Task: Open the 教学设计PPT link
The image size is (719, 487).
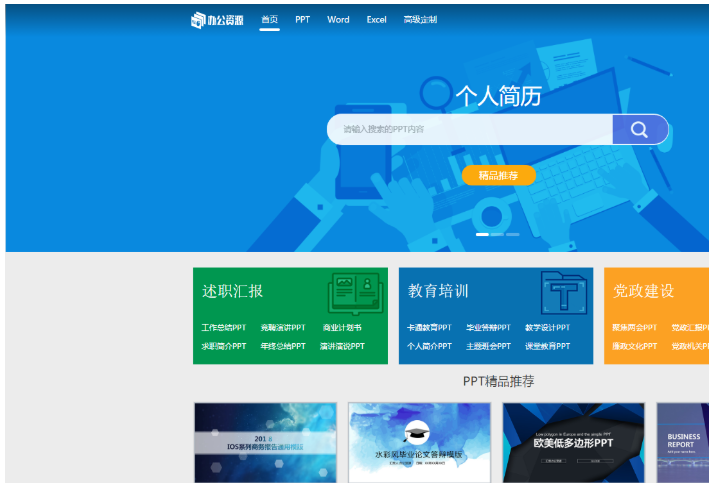Action: coord(548,327)
